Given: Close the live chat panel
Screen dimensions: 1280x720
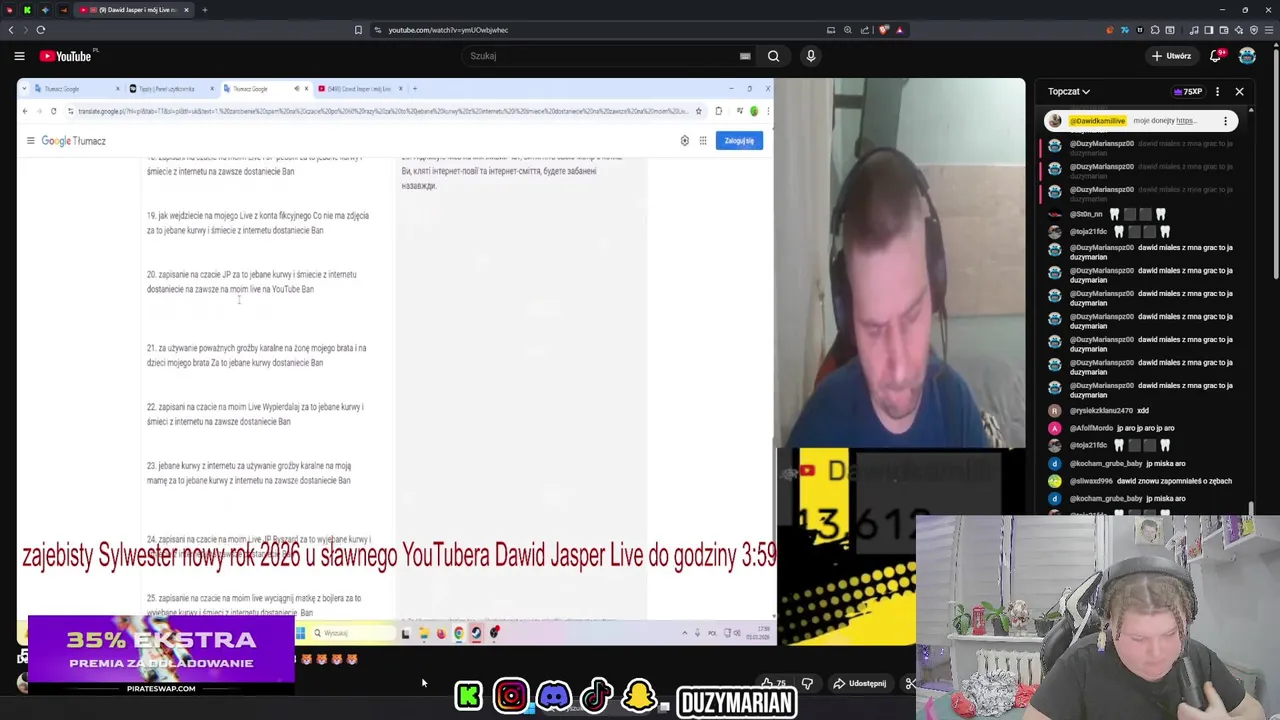Looking at the screenshot, I should pos(1239,91).
